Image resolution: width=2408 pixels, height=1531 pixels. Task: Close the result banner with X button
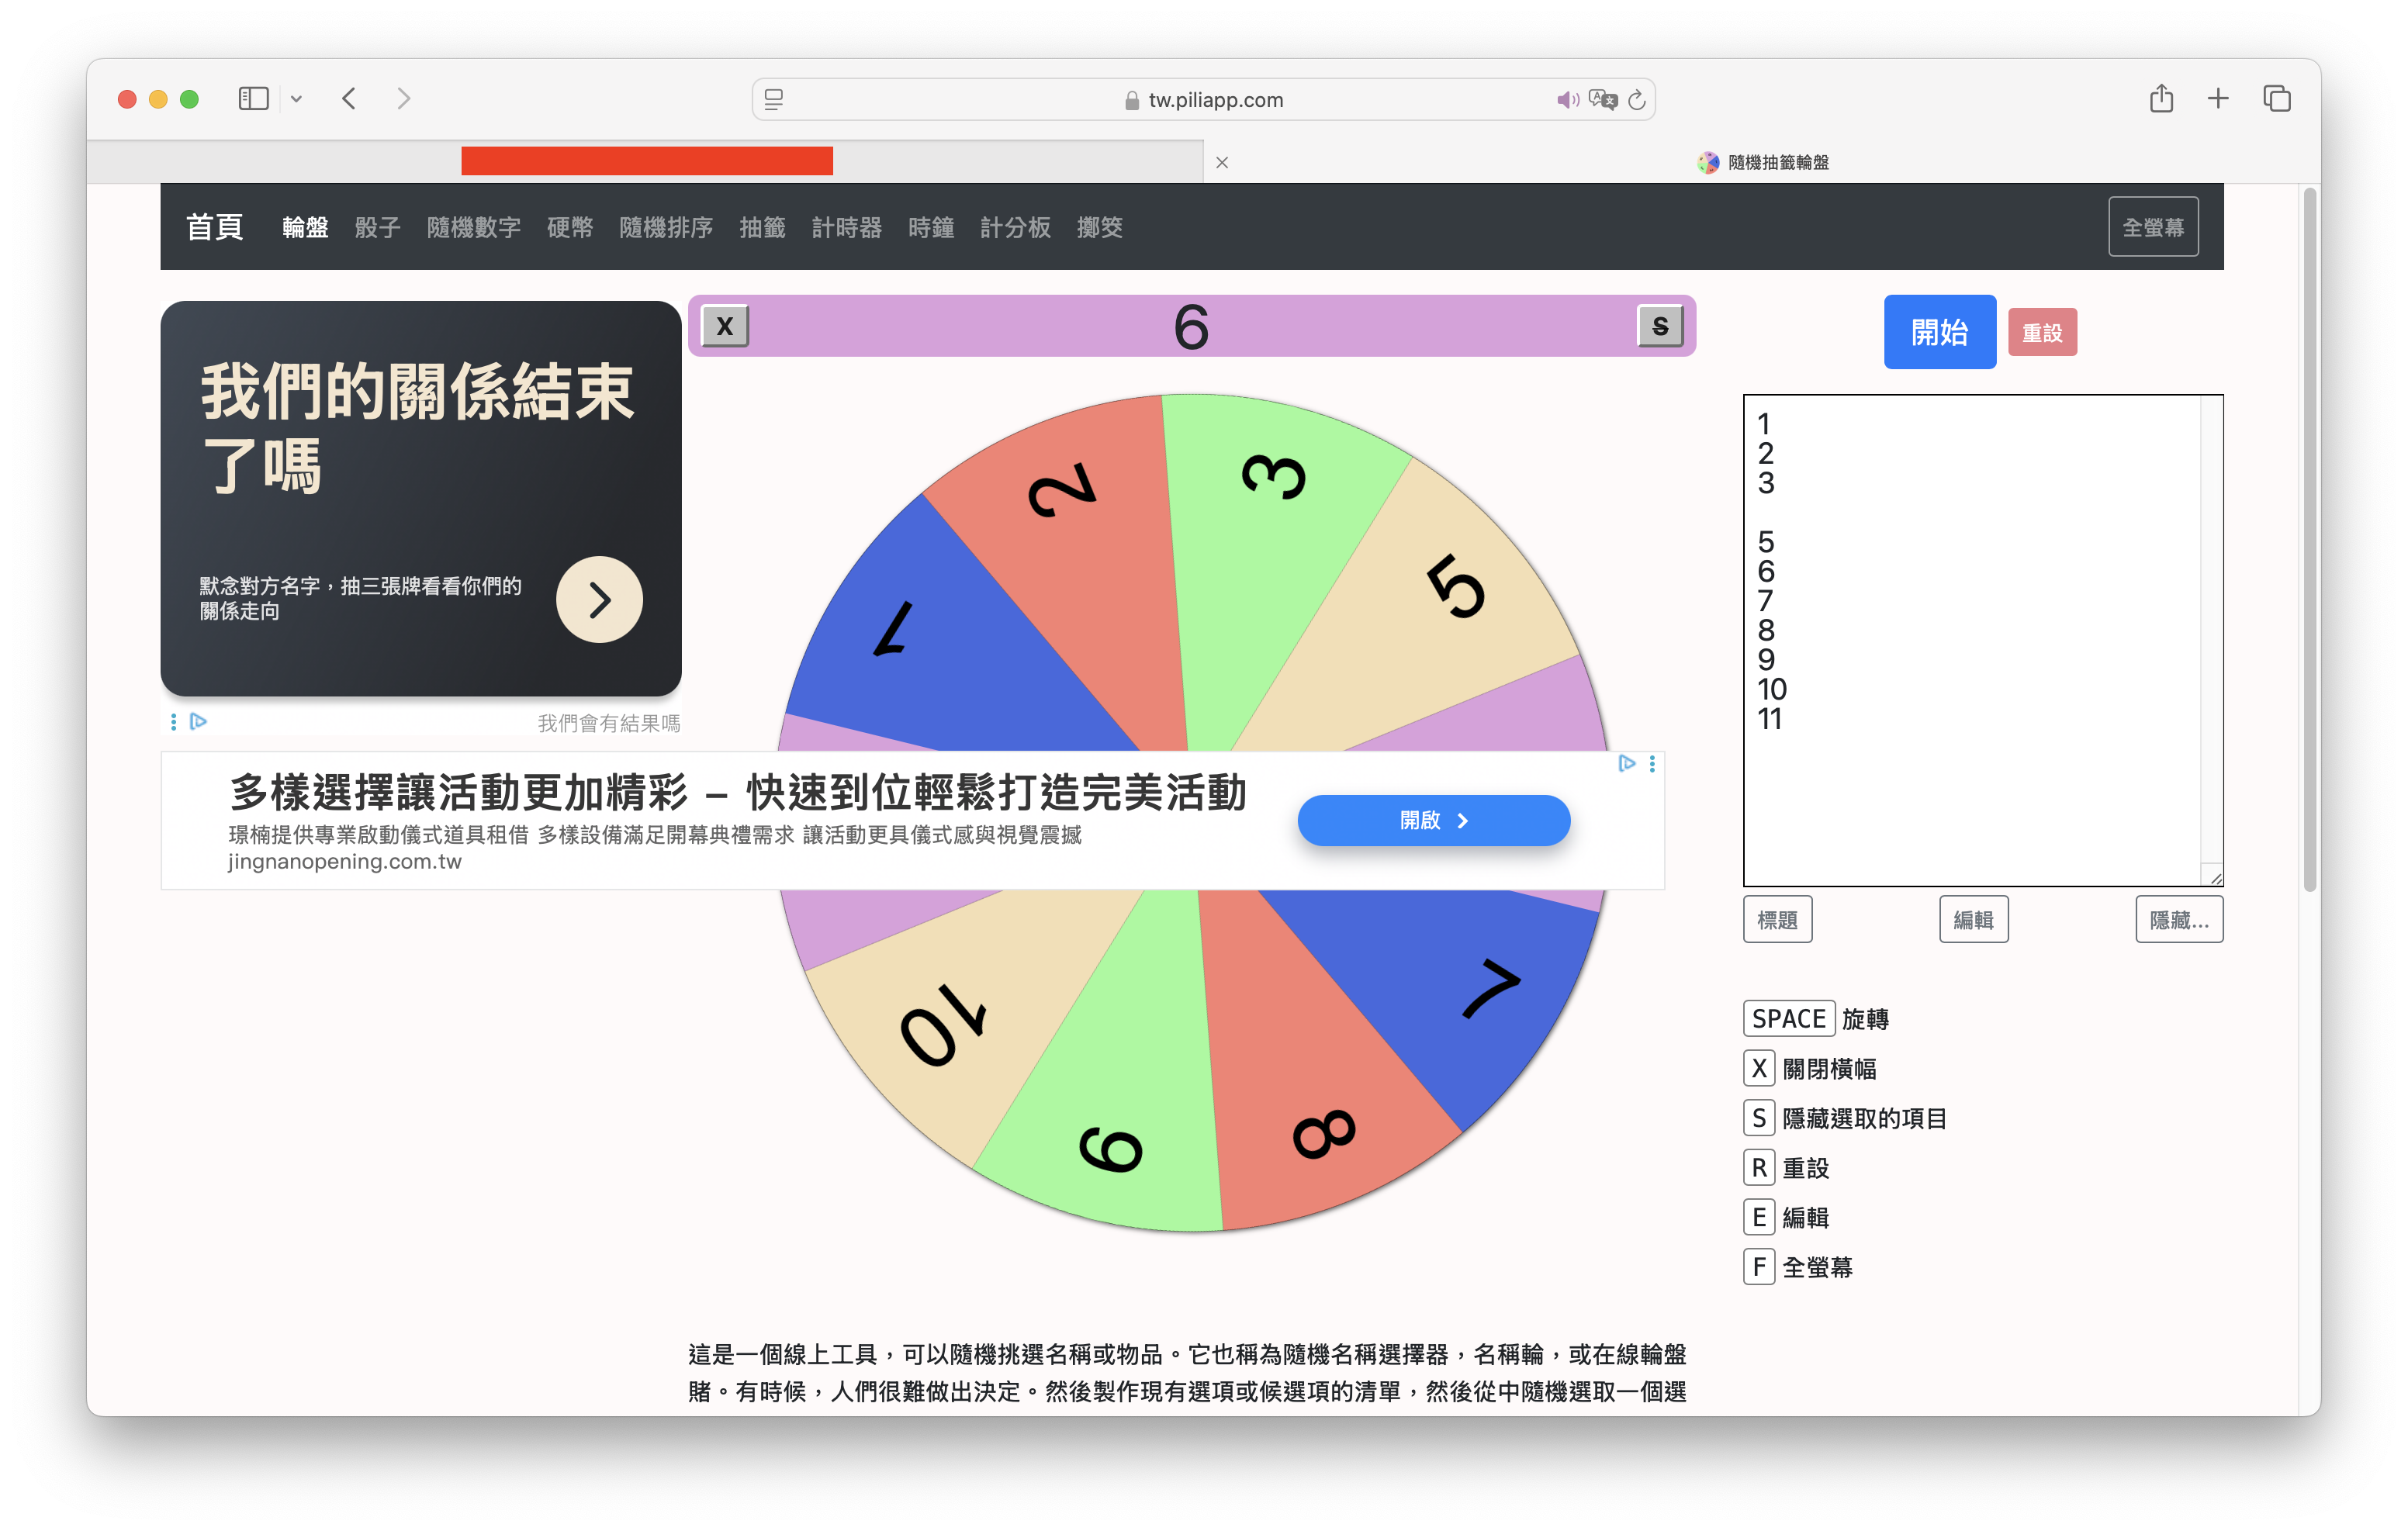725,326
